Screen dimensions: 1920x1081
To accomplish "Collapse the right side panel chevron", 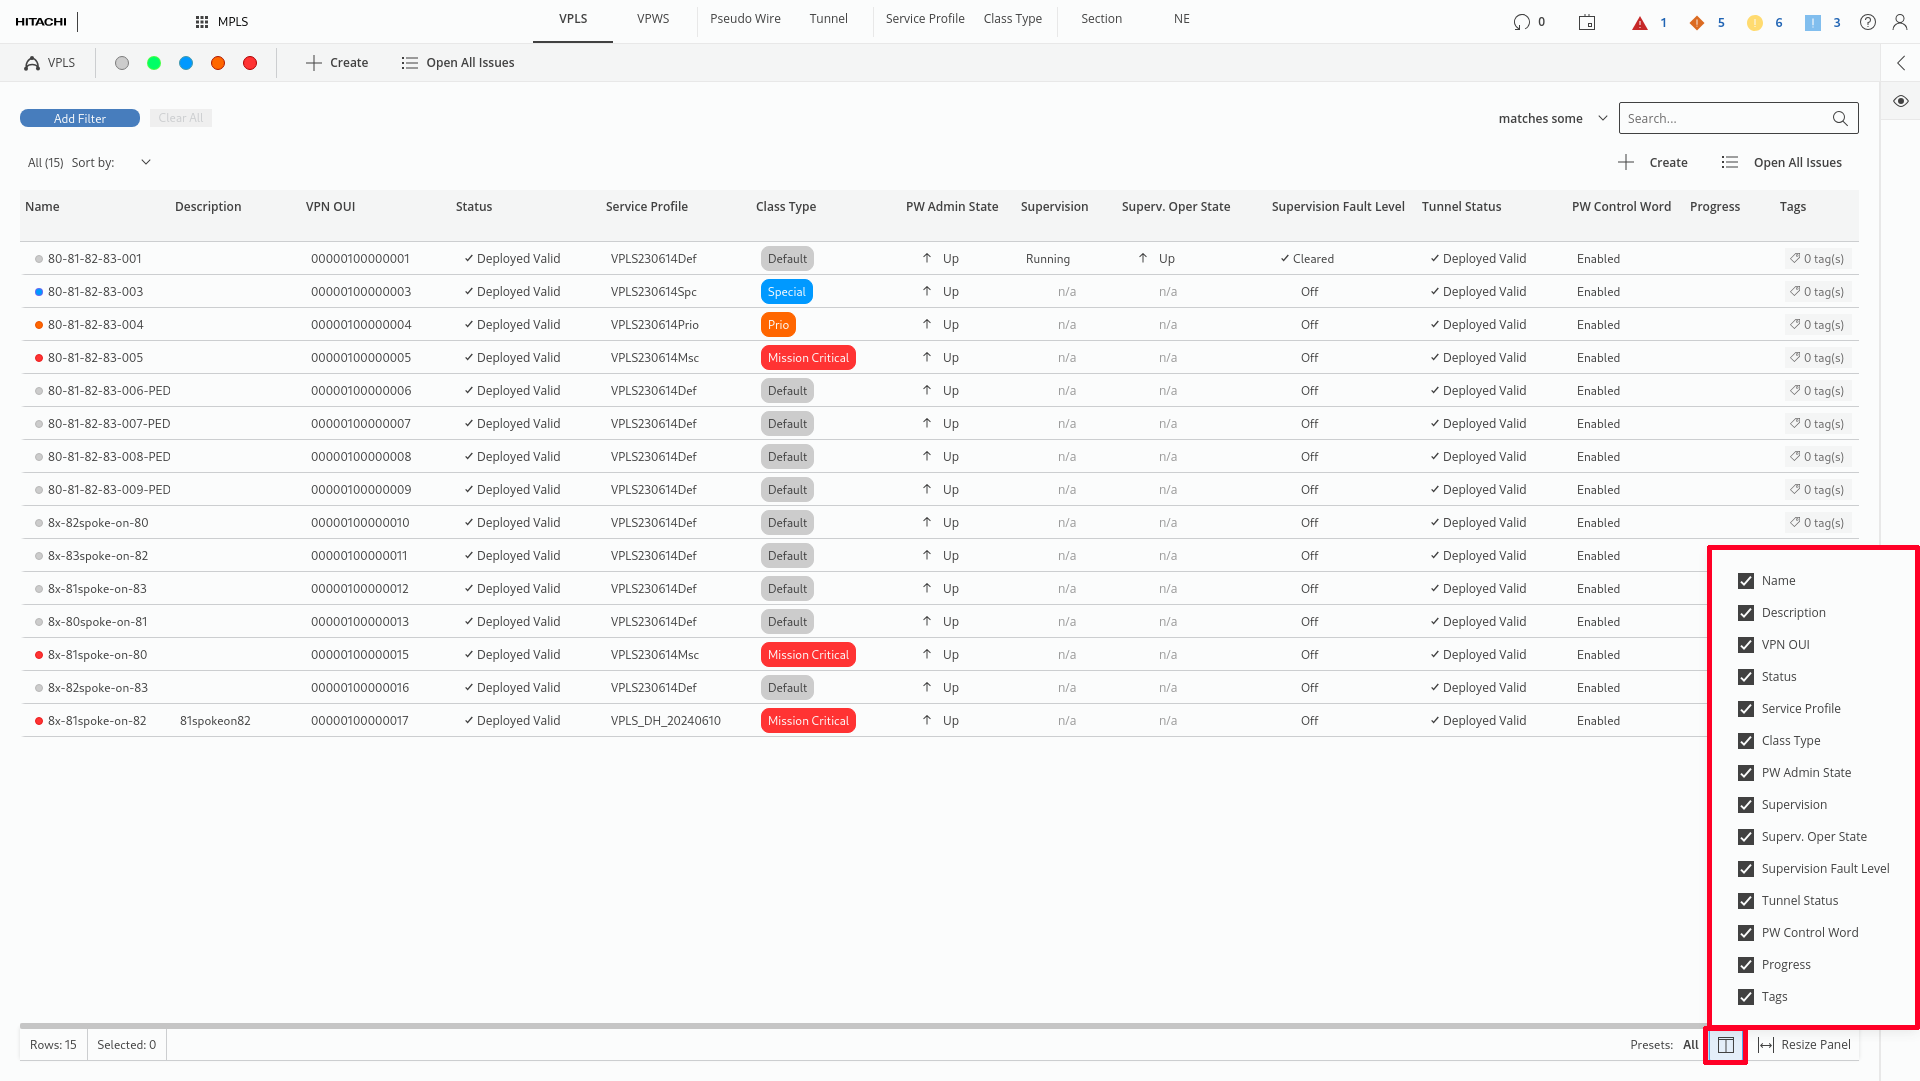I will click(1901, 63).
